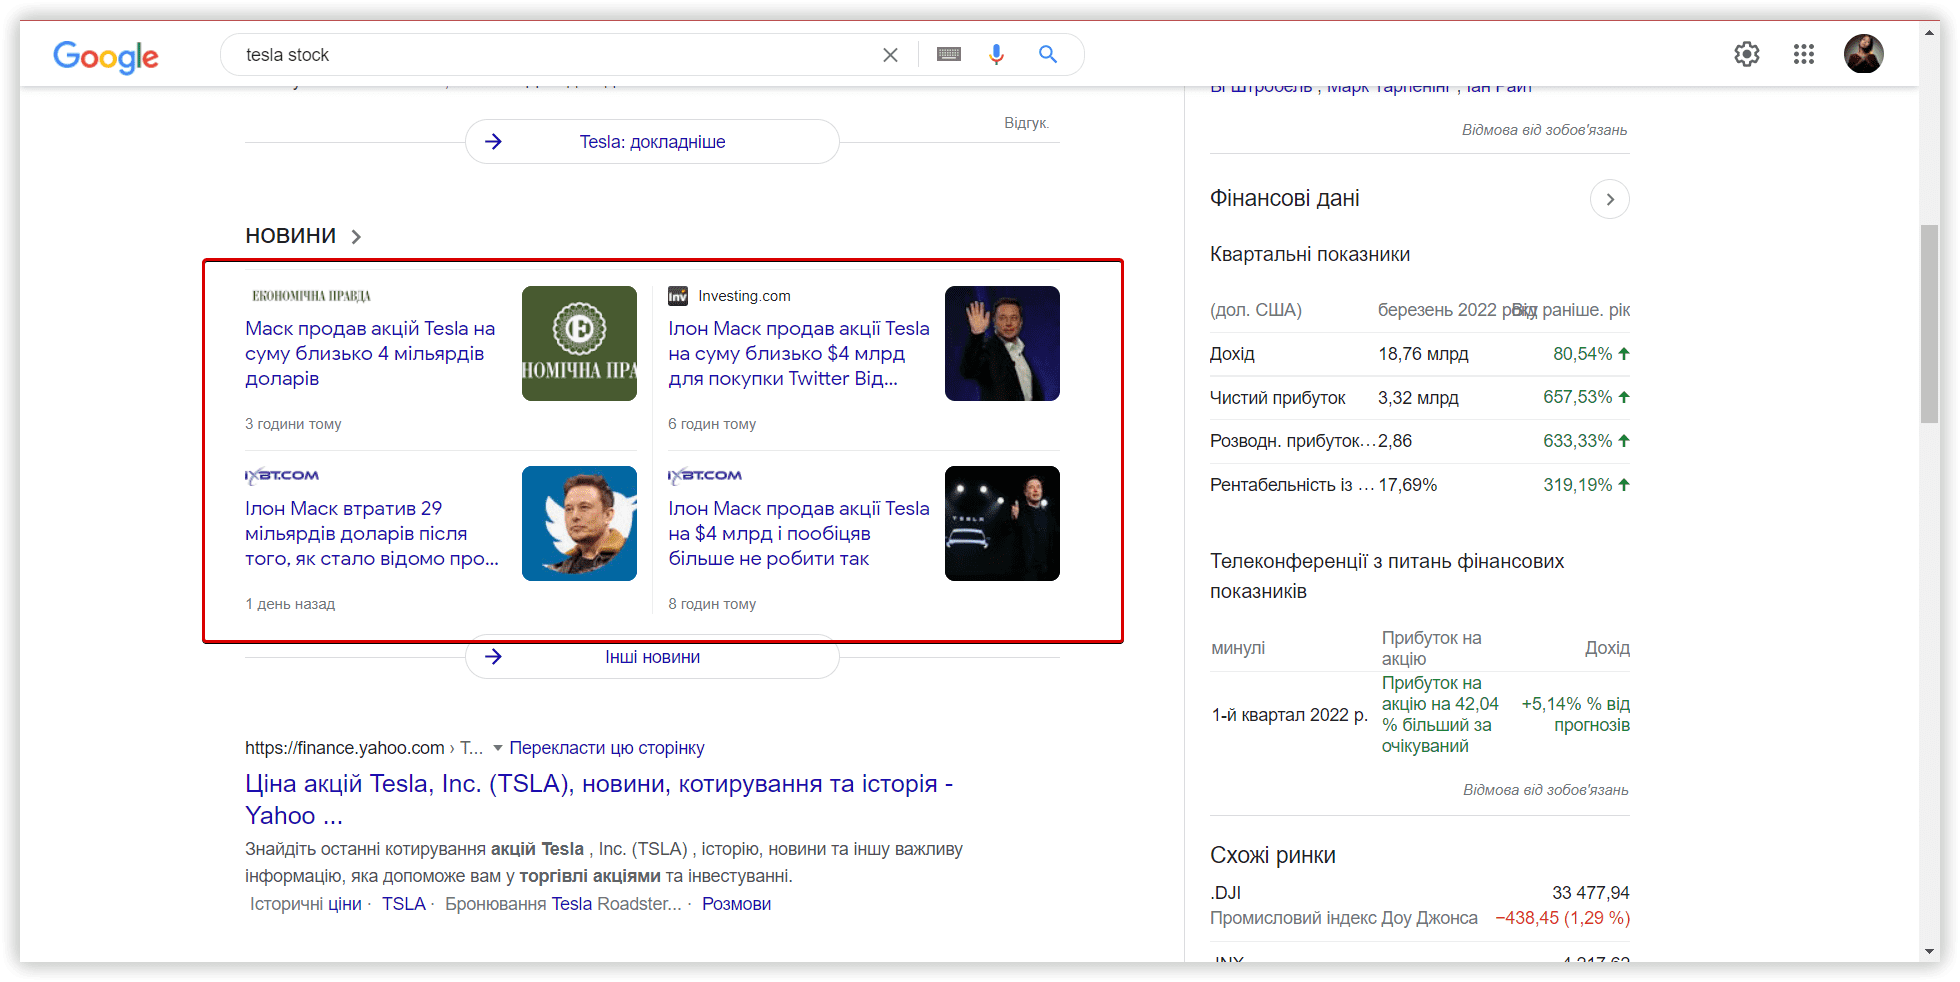
Task: Click the ЕКОНОМІЧНА ПРАВДА source logo
Action: (311, 296)
